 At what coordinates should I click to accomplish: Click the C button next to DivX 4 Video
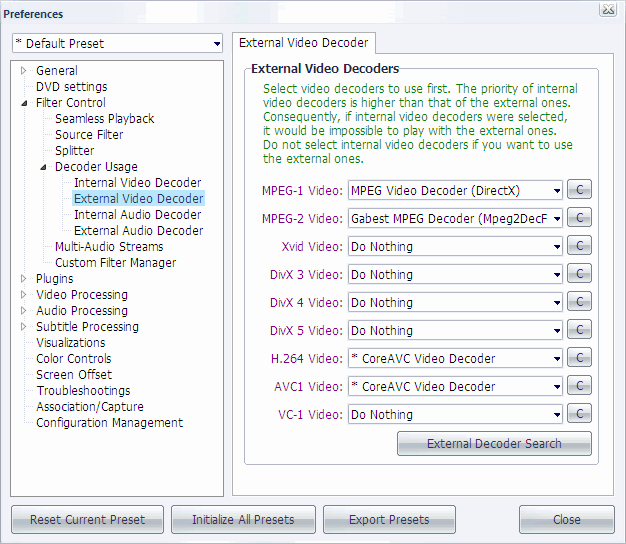point(579,302)
